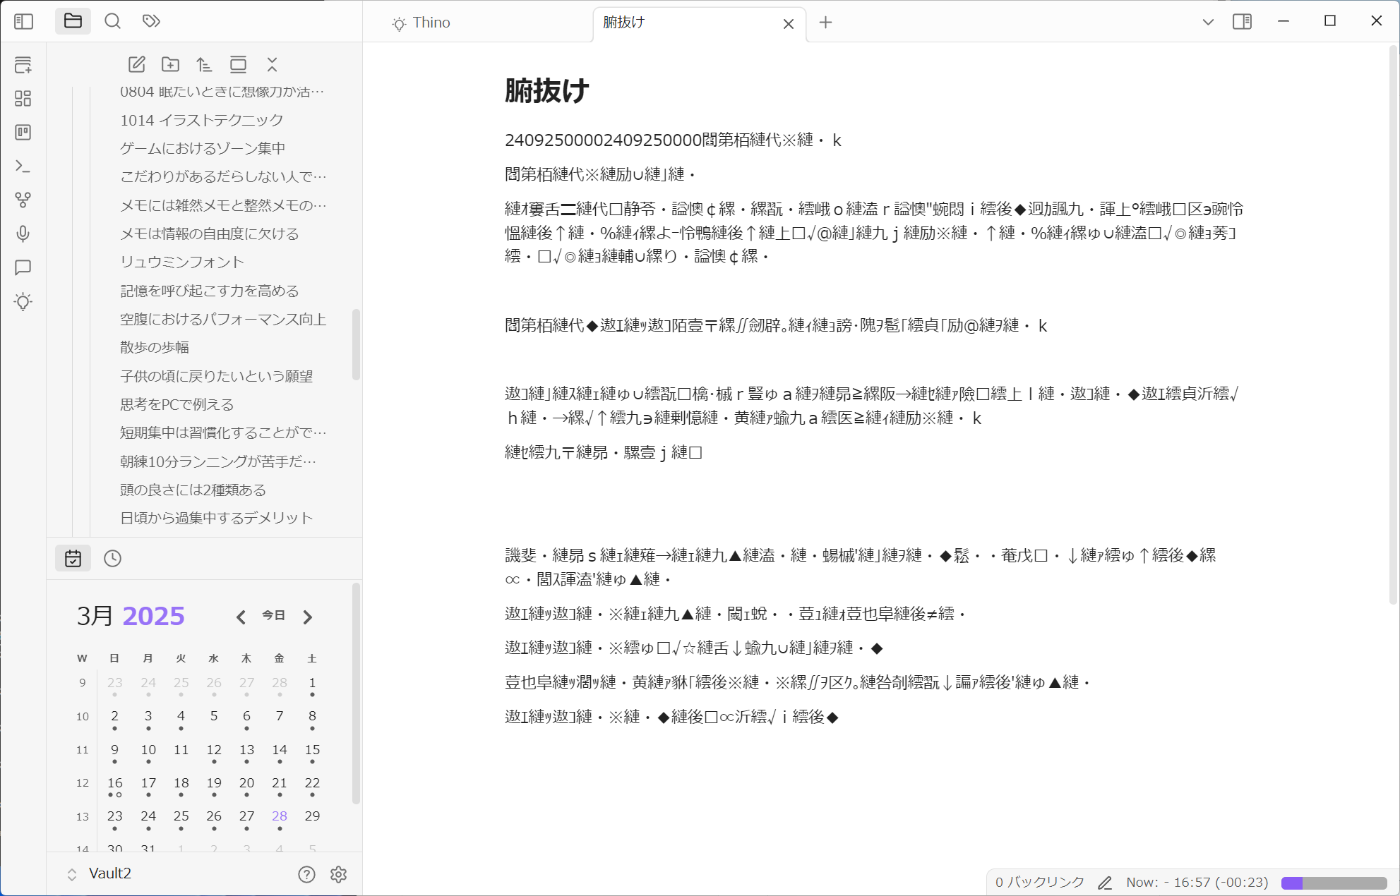Open the search magnifier icon
This screenshot has height=896, width=1400.
click(113, 21)
